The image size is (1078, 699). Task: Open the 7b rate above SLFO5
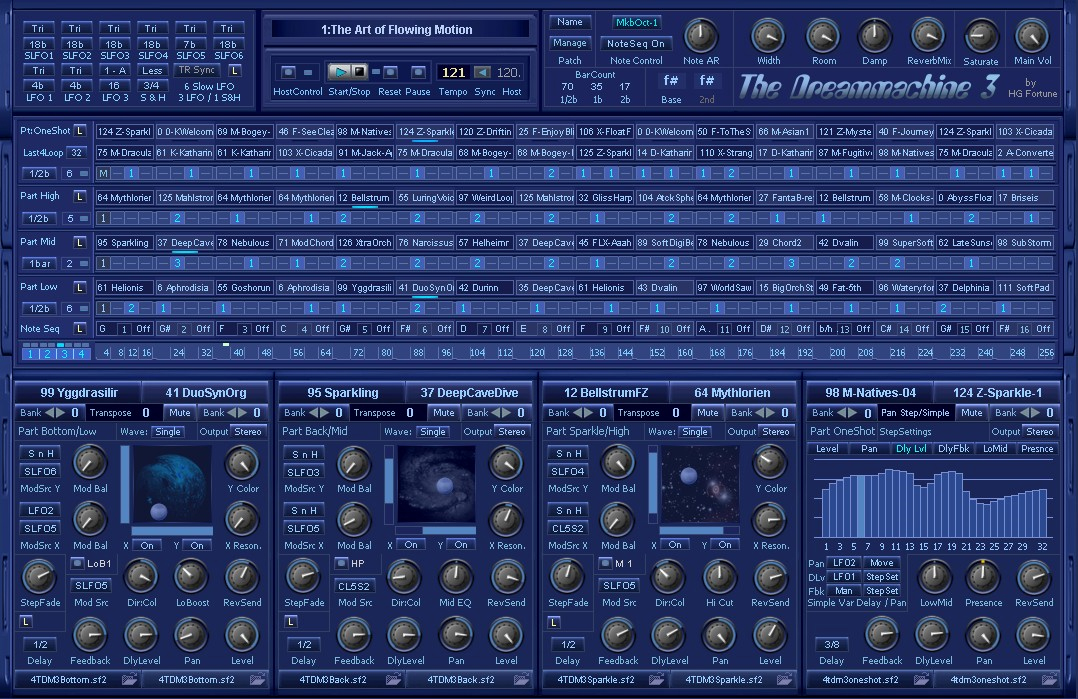click(190, 44)
